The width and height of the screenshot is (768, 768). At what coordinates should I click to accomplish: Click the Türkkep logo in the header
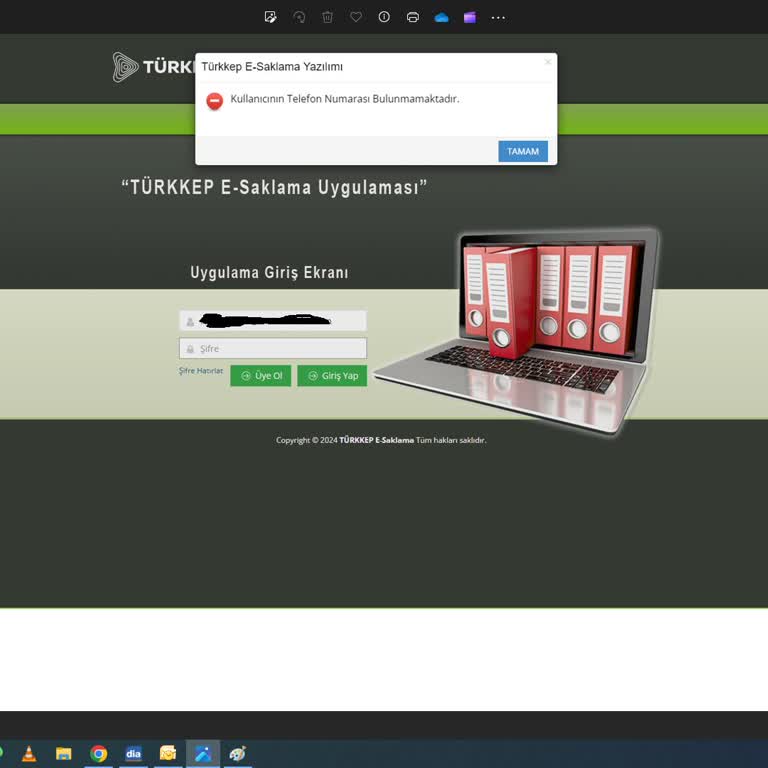coord(153,67)
